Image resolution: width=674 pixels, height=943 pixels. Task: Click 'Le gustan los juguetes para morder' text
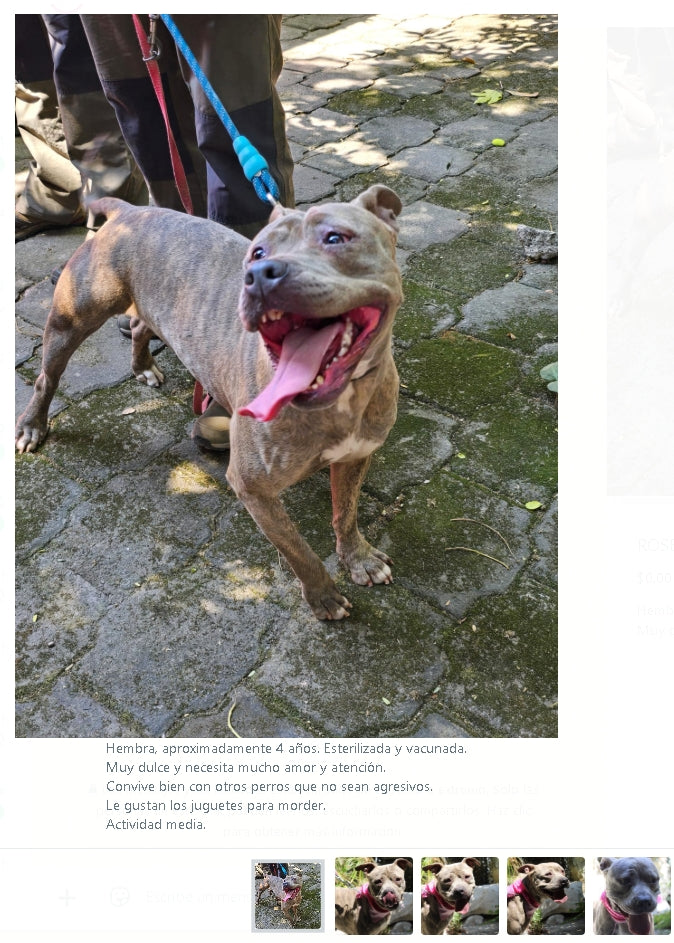(215, 805)
